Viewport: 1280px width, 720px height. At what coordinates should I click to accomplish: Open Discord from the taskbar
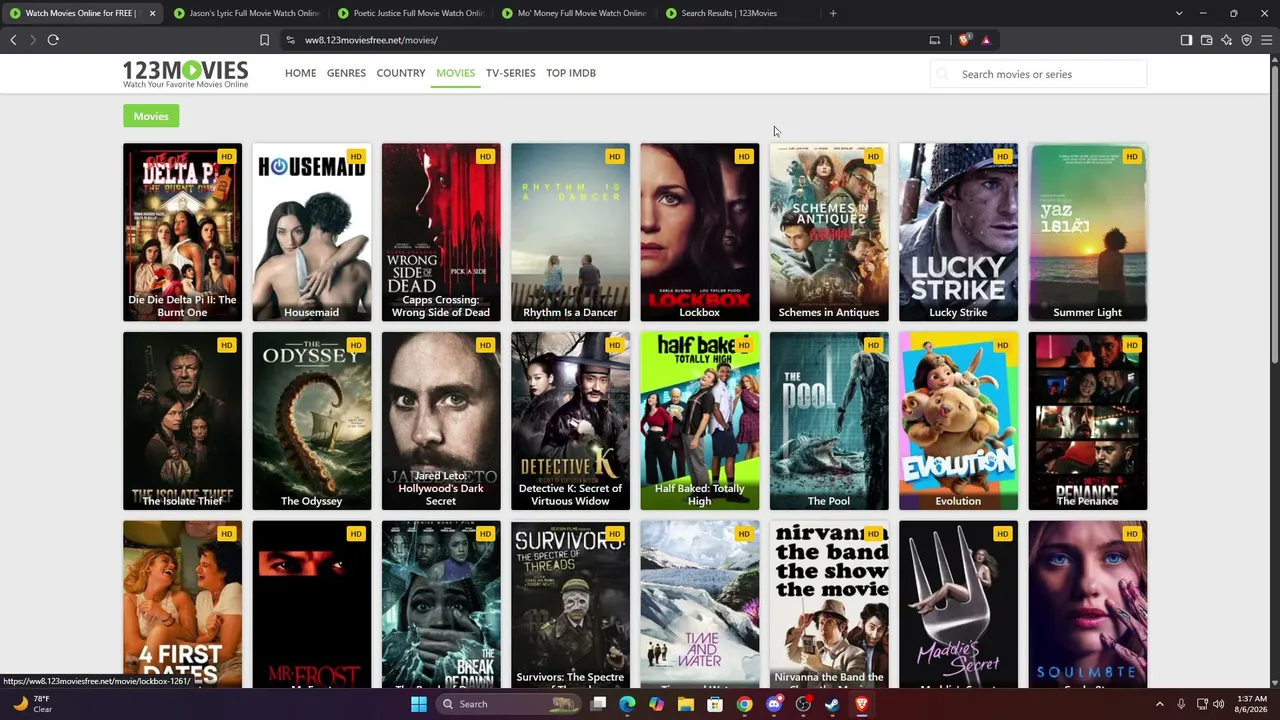773,704
